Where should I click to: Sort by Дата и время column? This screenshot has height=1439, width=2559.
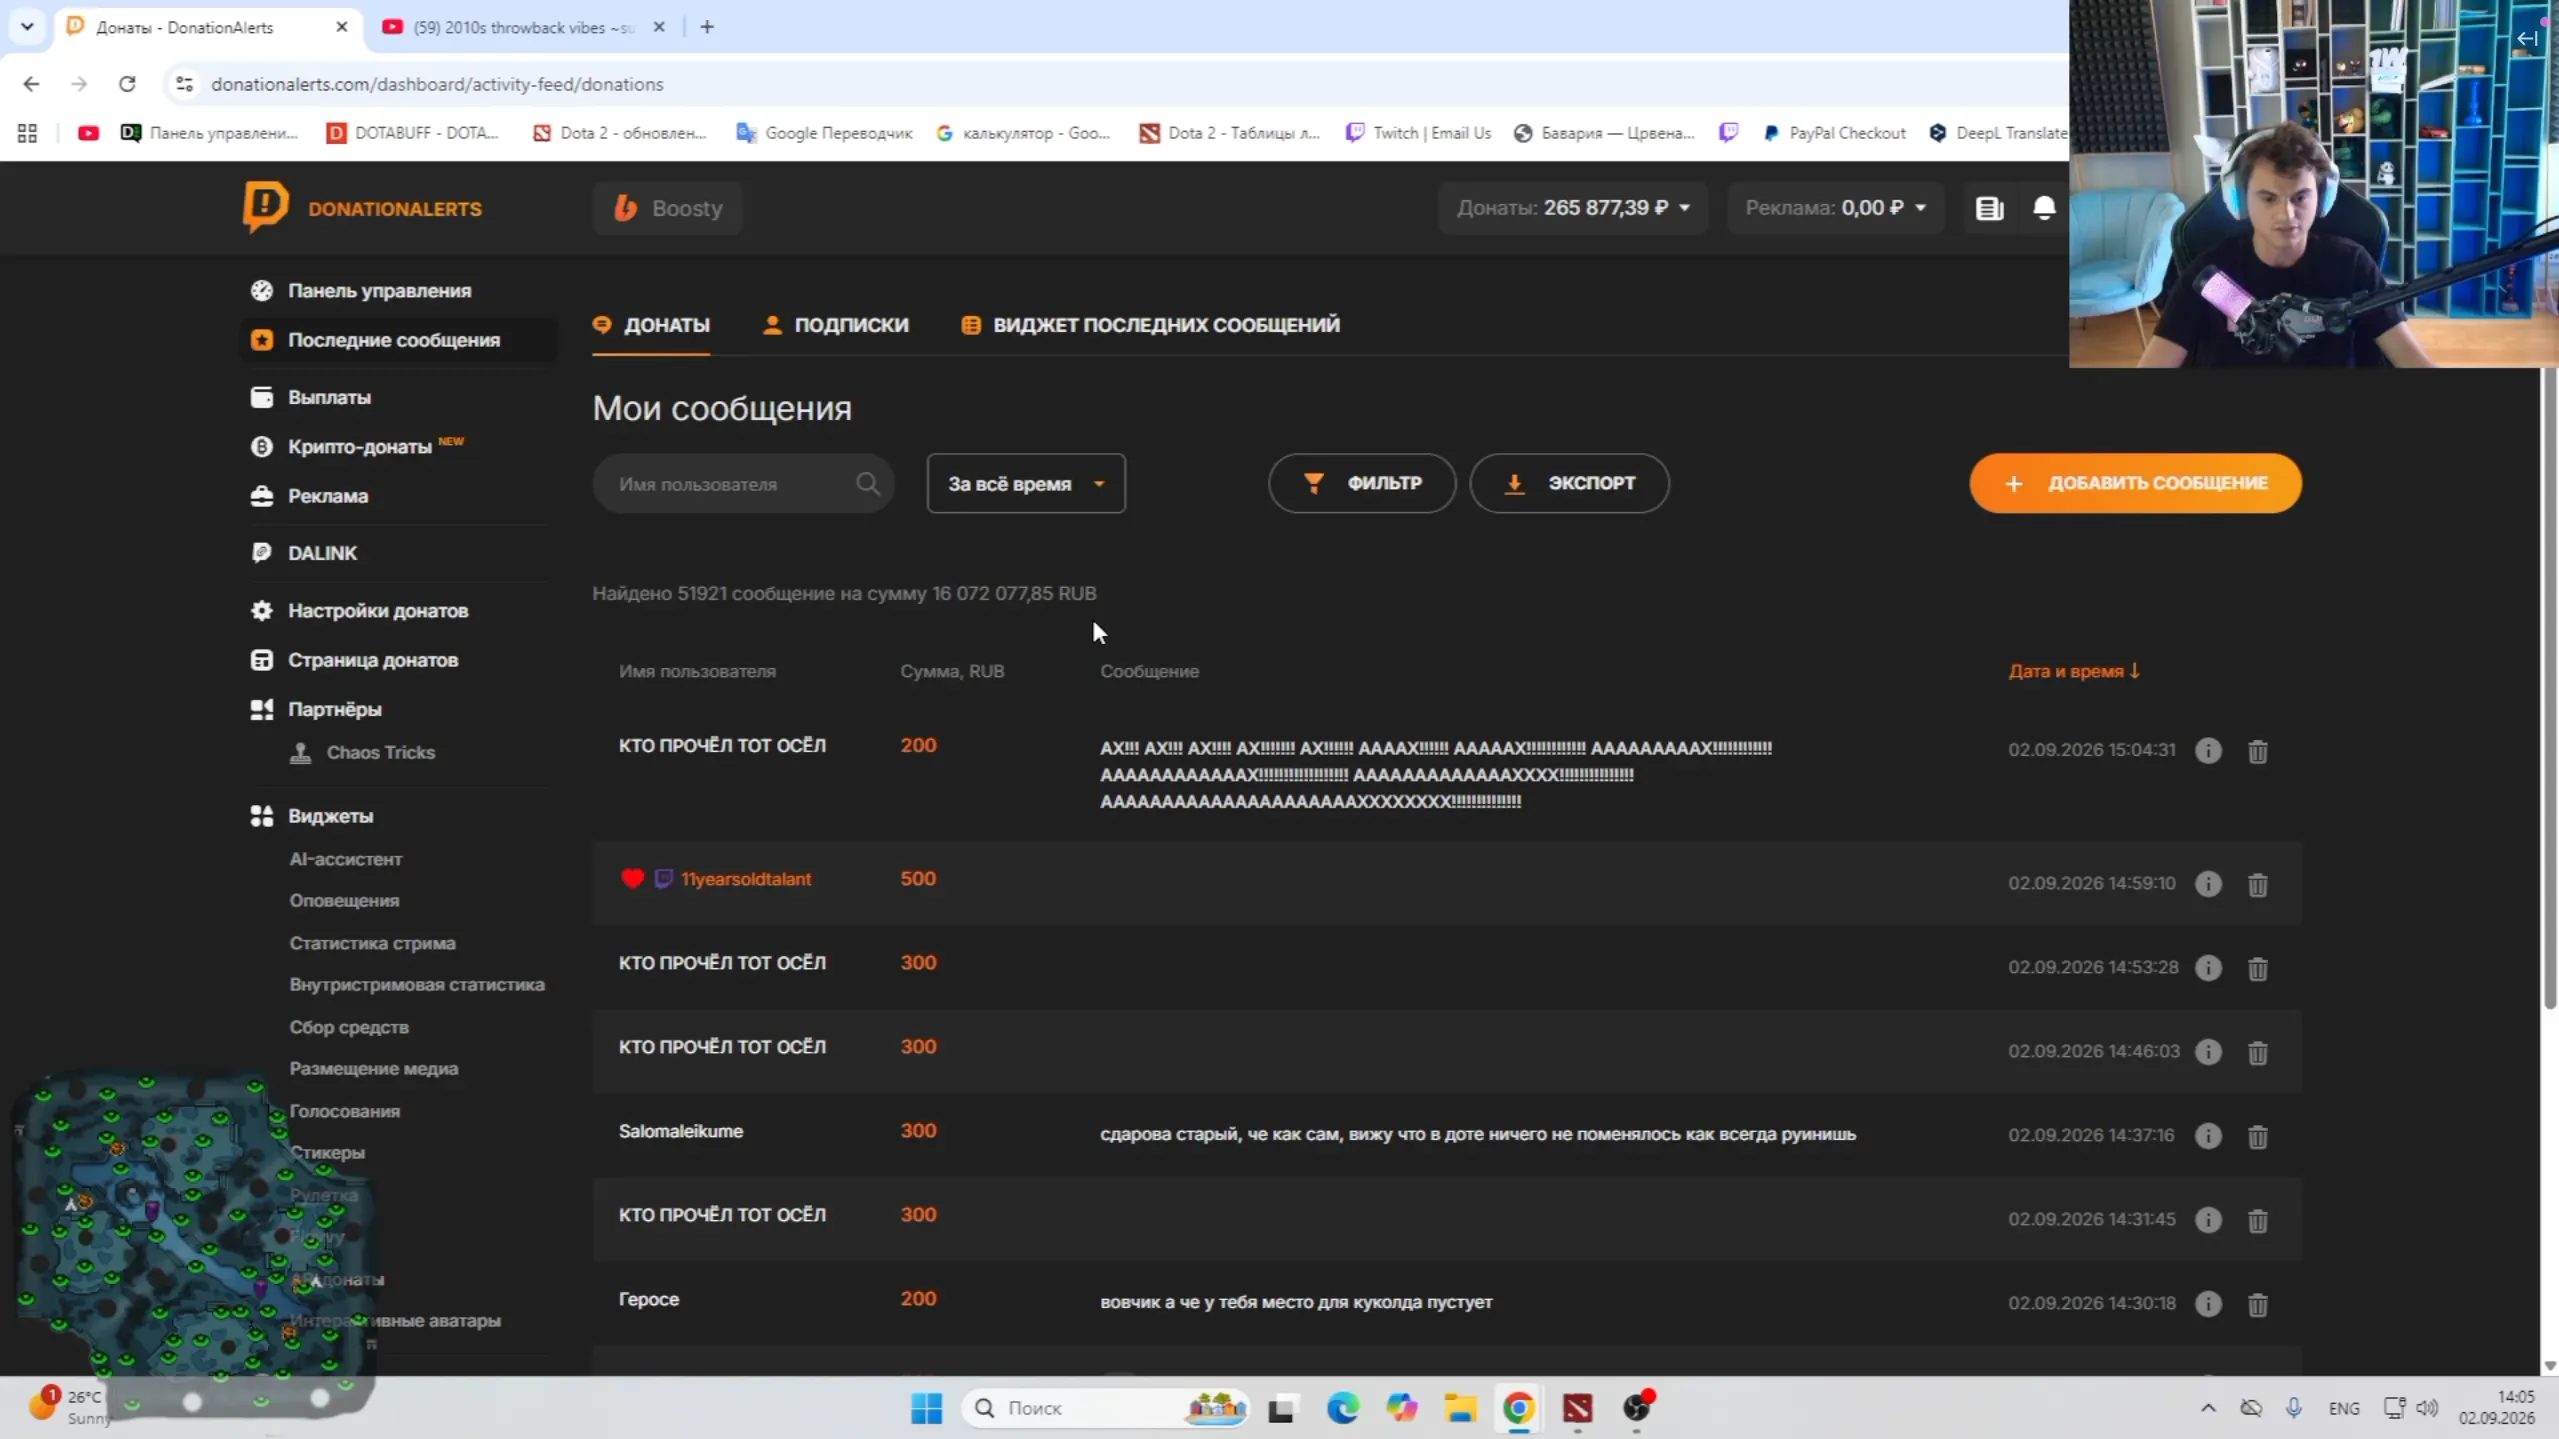coord(2074,671)
